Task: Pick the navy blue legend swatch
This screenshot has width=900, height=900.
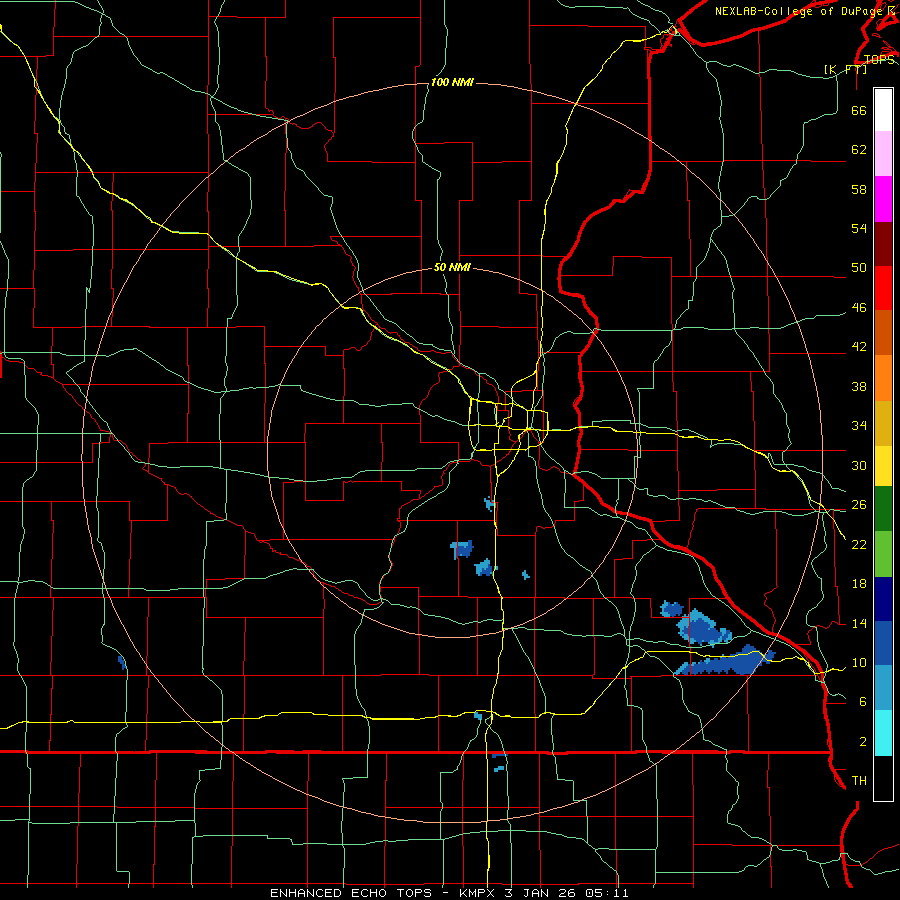Action: pyautogui.click(x=883, y=599)
